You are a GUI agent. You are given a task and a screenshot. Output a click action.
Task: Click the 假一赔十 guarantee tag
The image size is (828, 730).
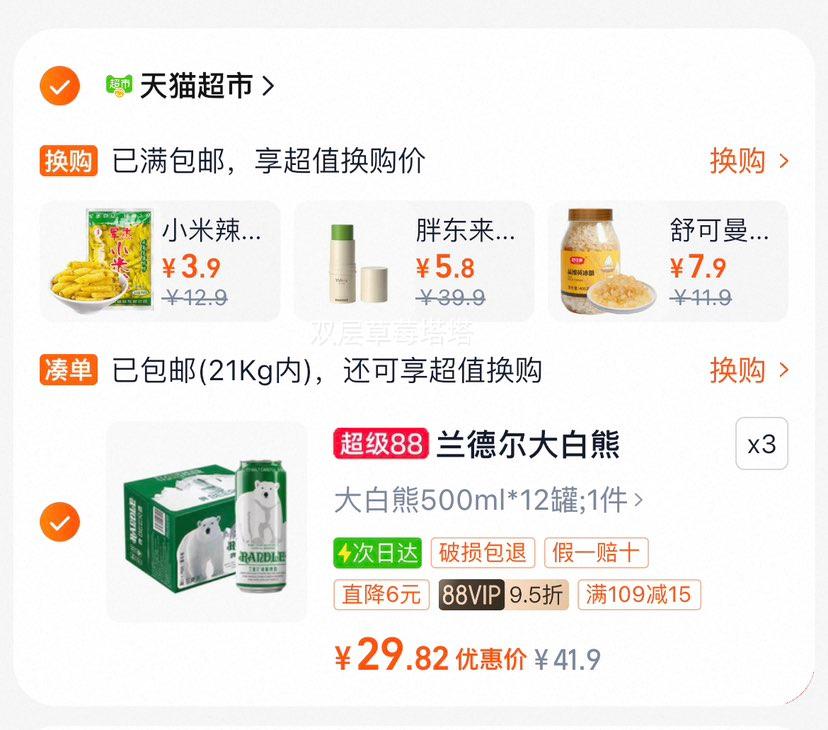(x=596, y=553)
